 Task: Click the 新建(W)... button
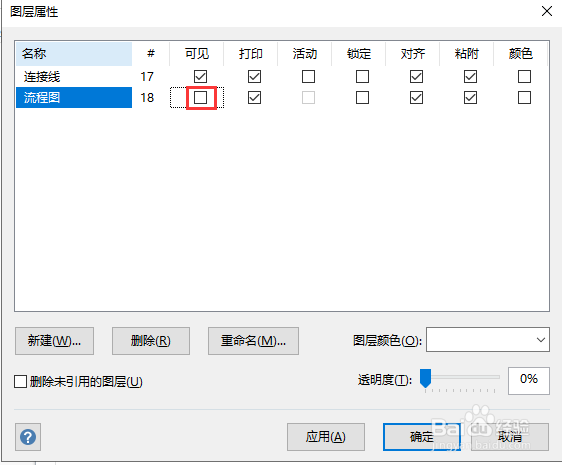(54, 341)
